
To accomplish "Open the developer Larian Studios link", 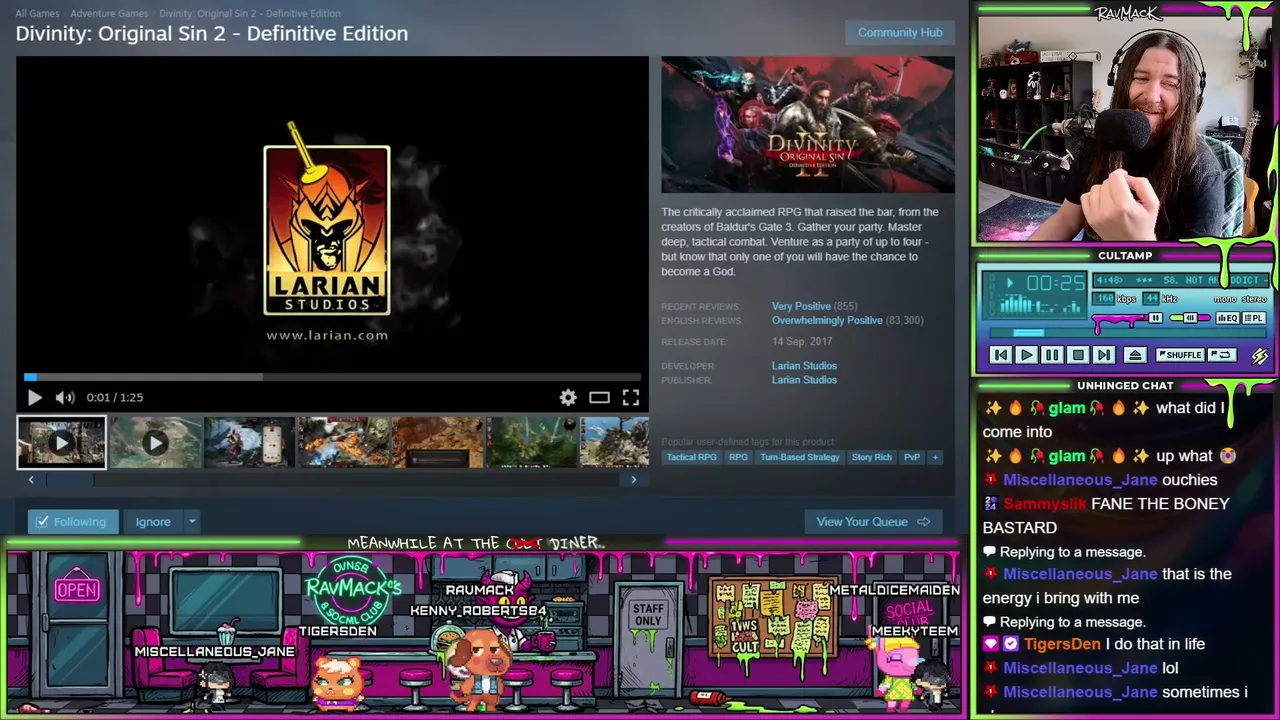I will [x=804, y=366].
